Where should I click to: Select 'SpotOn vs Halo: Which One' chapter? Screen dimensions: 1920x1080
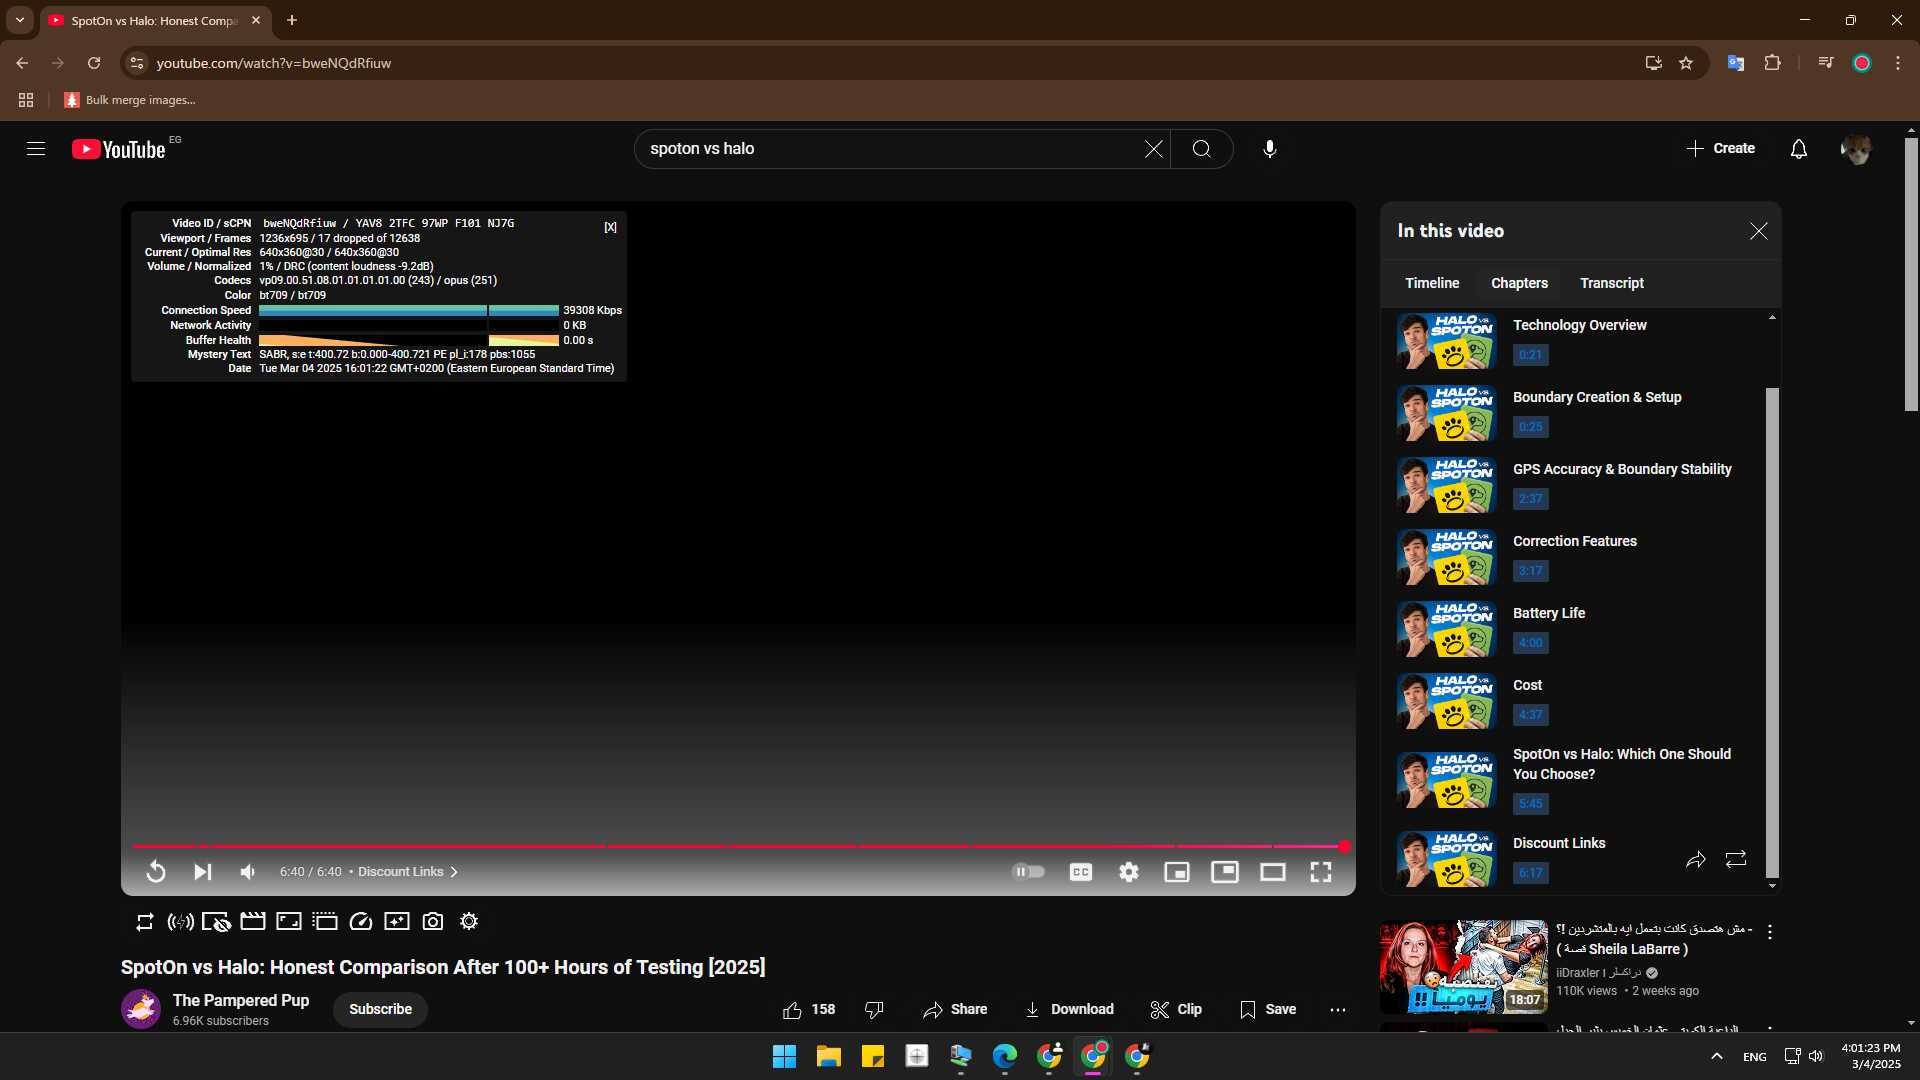[1574, 778]
